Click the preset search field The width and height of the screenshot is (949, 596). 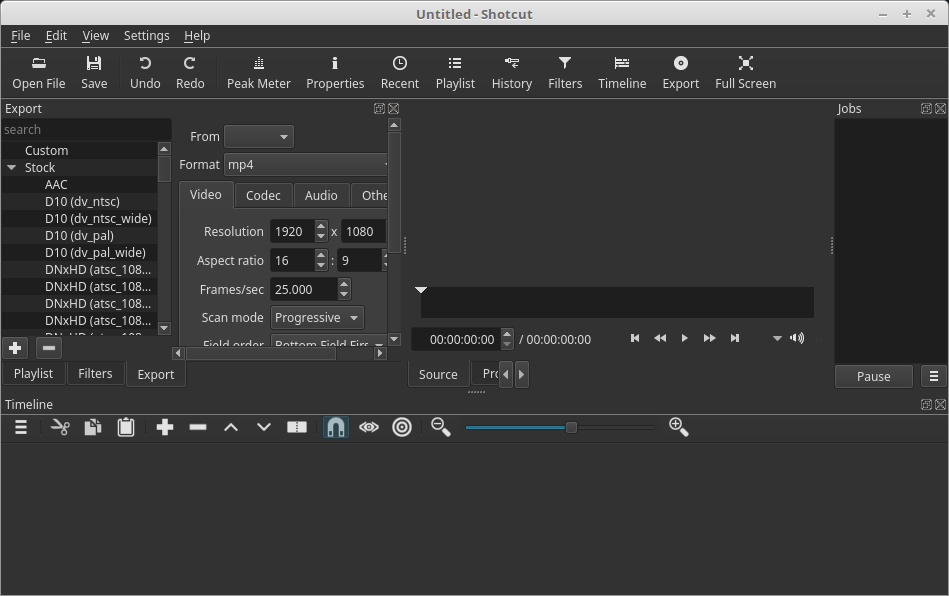[x=86, y=129]
